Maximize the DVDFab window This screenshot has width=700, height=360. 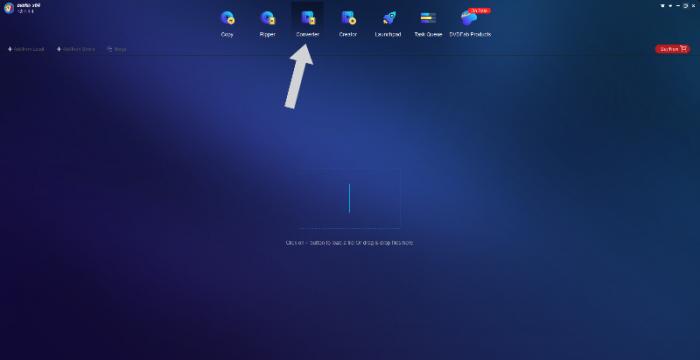coord(685,6)
